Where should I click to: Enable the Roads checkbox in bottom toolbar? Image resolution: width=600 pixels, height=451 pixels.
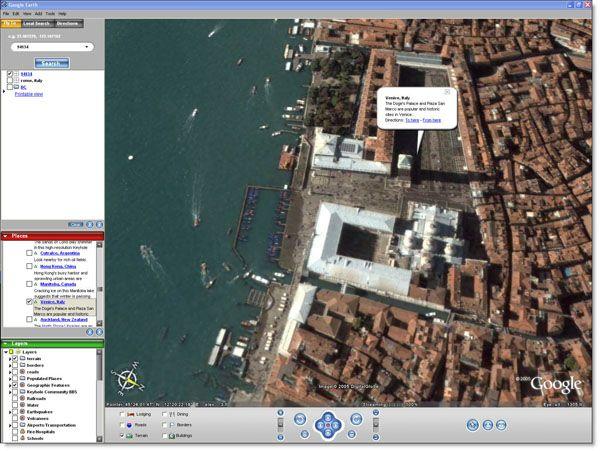[x=122, y=425]
